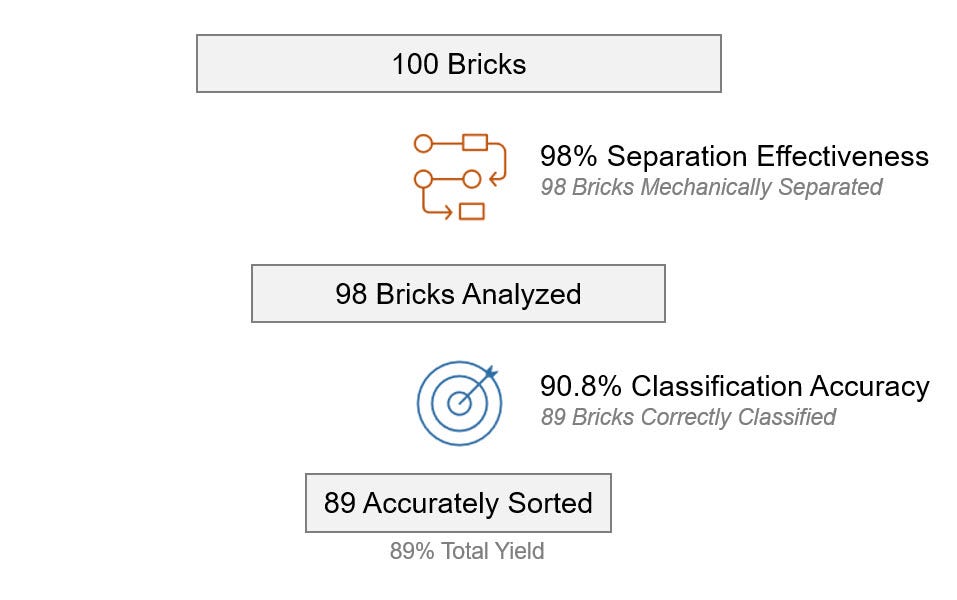The width and height of the screenshot is (957, 600).
Task: Click the orange workflow process icon
Action: (x=460, y=177)
